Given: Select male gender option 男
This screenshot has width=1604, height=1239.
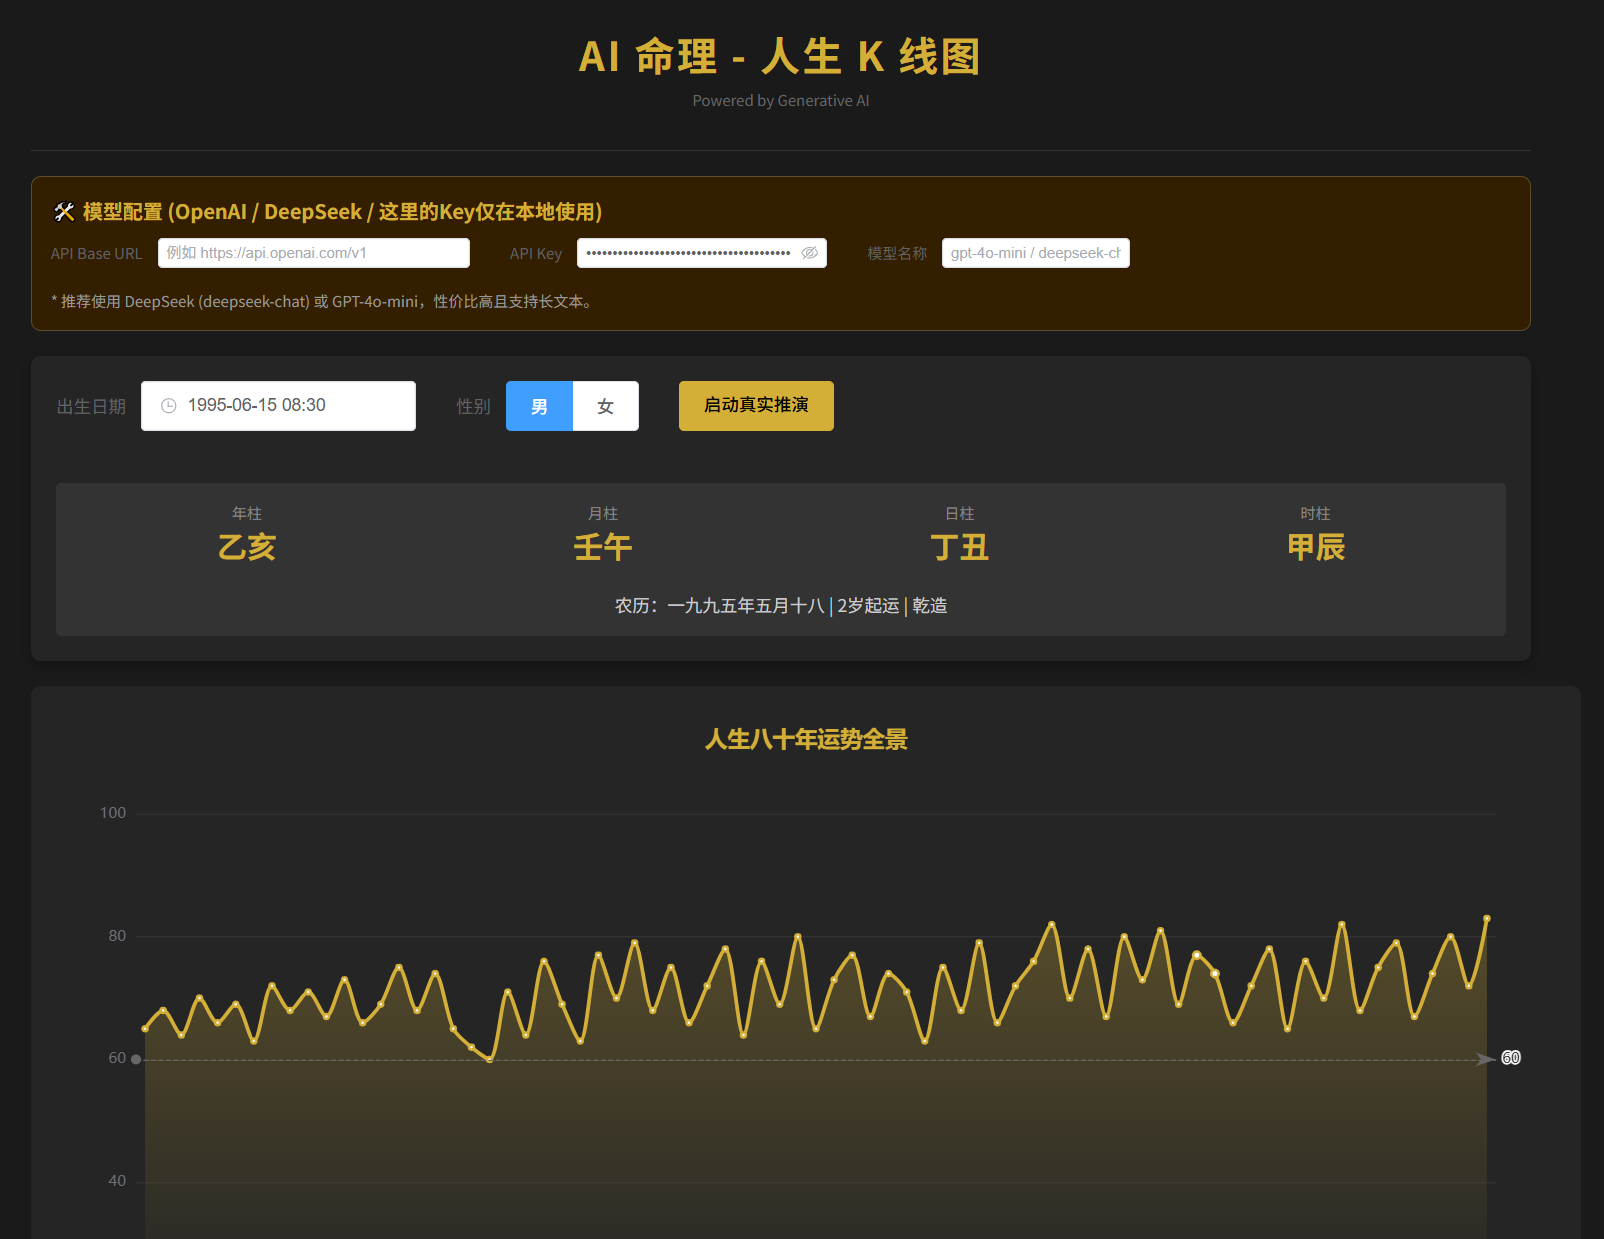Looking at the screenshot, I should [x=539, y=406].
